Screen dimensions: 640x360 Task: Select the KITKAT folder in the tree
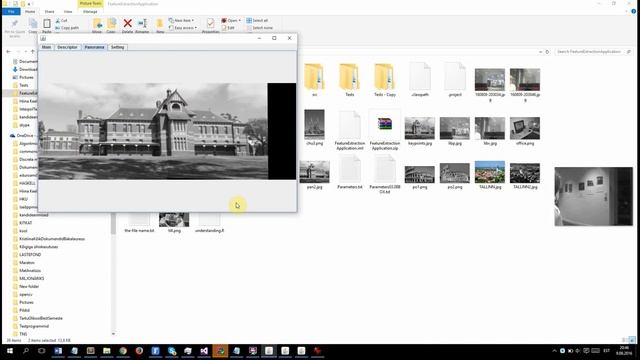point(25,223)
